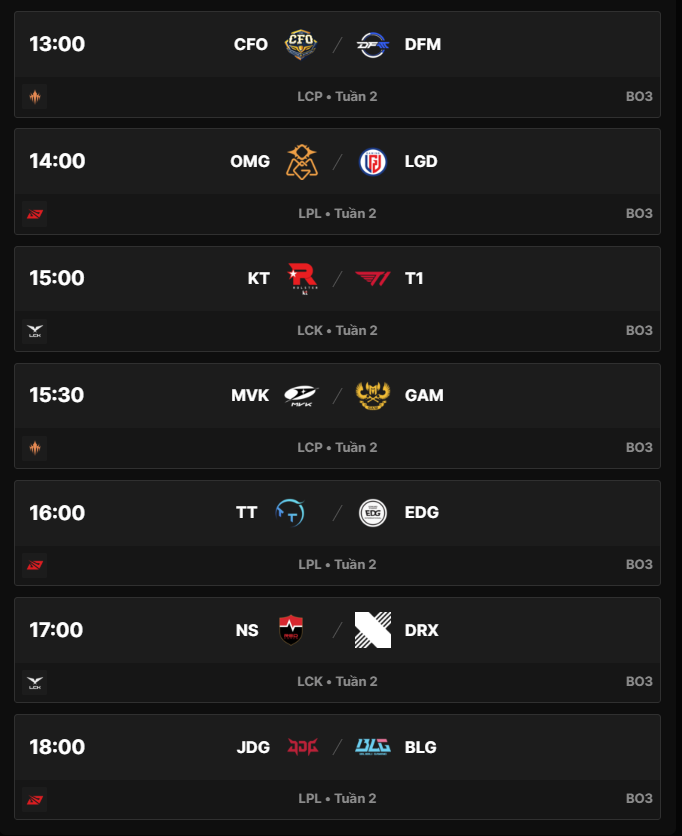682x836 pixels.
Task: Select the GAM Esports logo
Action: [372, 395]
